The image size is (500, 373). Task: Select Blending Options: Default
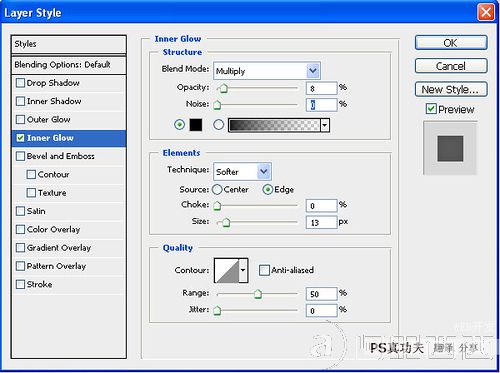tap(69, 65)
